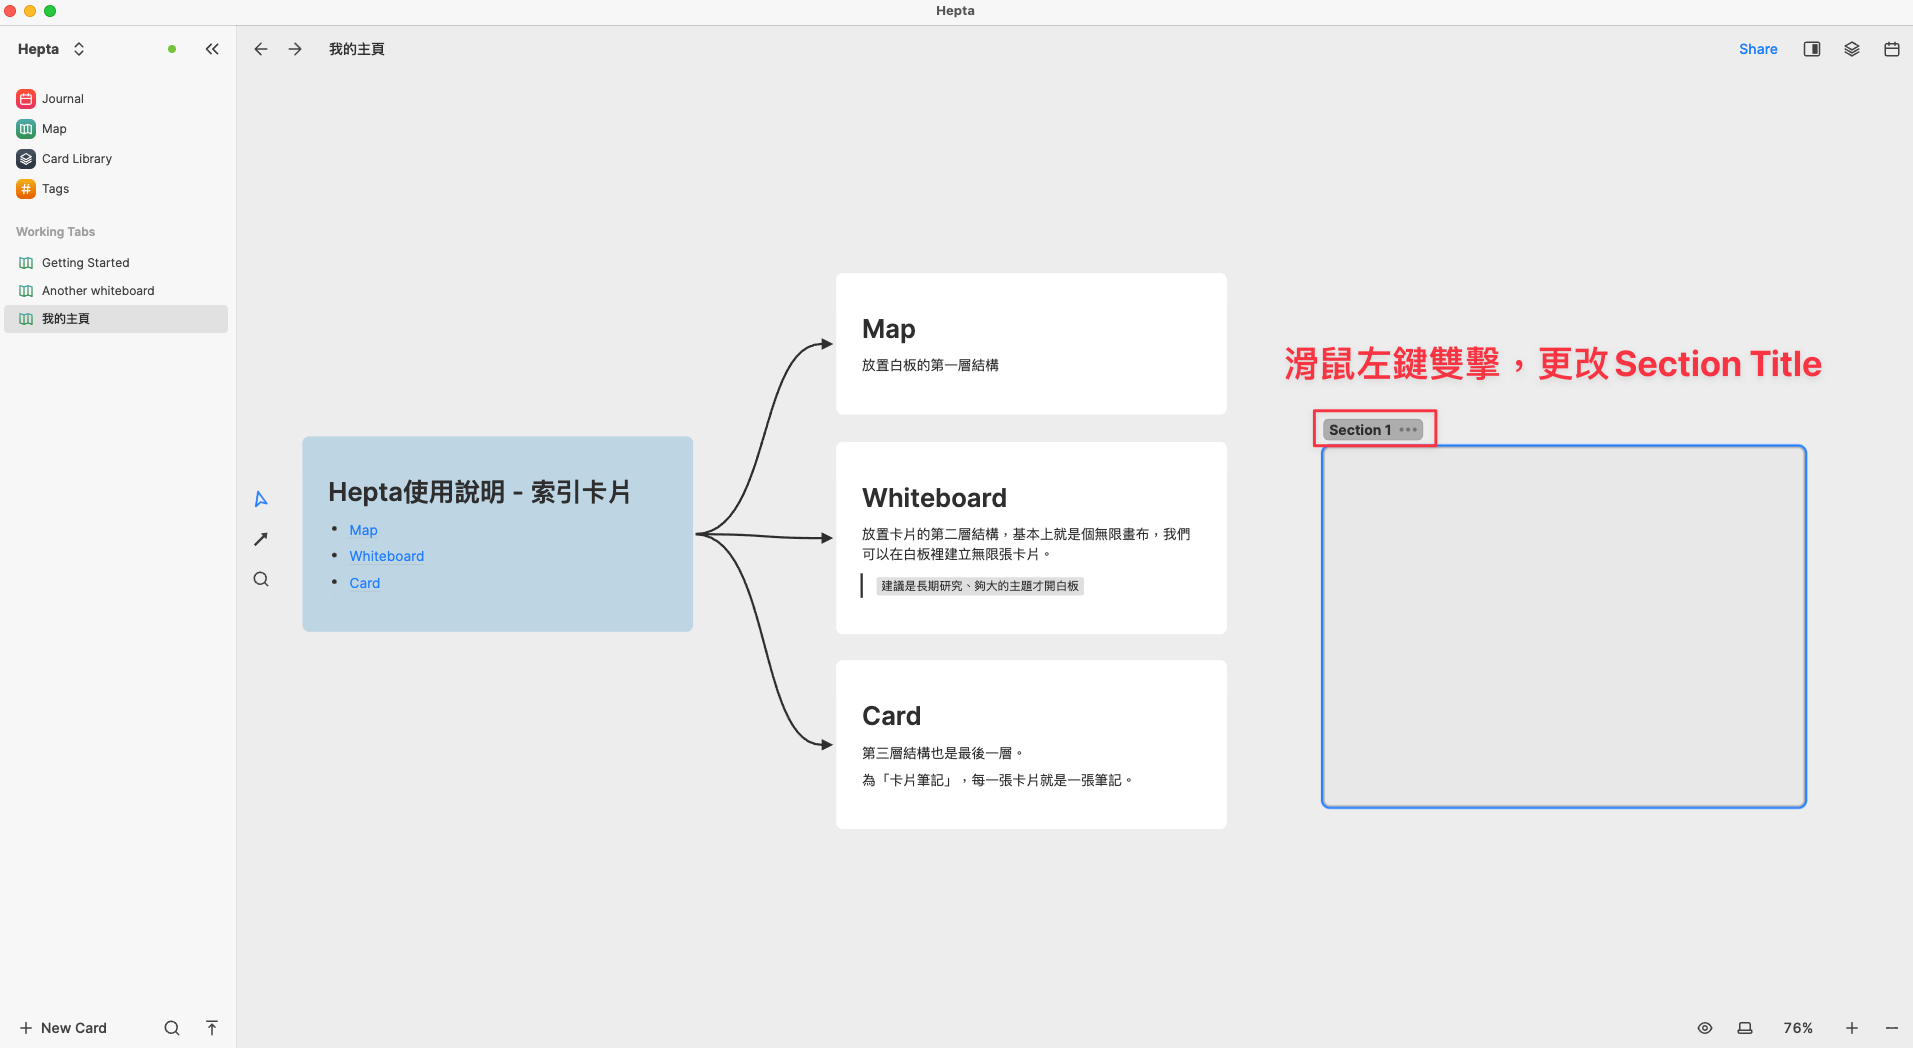Open search via the magnifier tool near the card
The height and width of the screenshot is (1048, 1913).
pos(260,578)
